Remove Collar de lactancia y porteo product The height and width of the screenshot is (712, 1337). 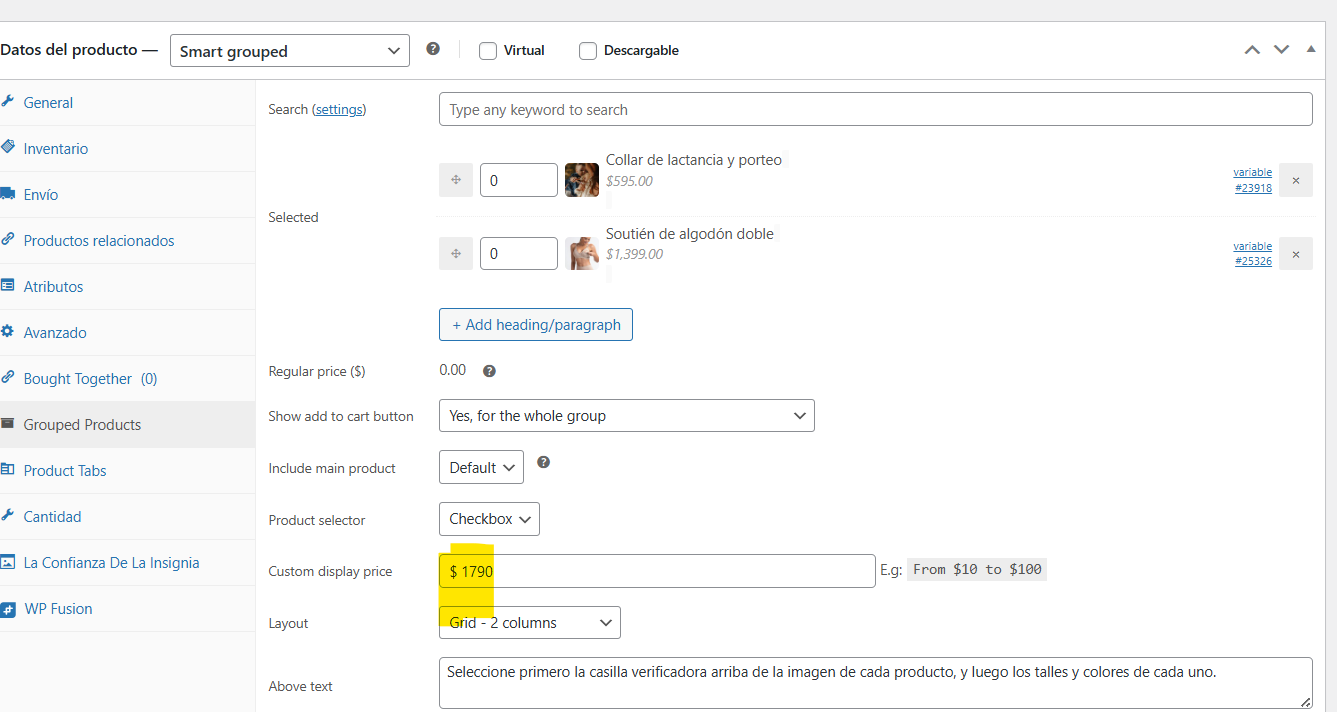tap(1295, 180)
